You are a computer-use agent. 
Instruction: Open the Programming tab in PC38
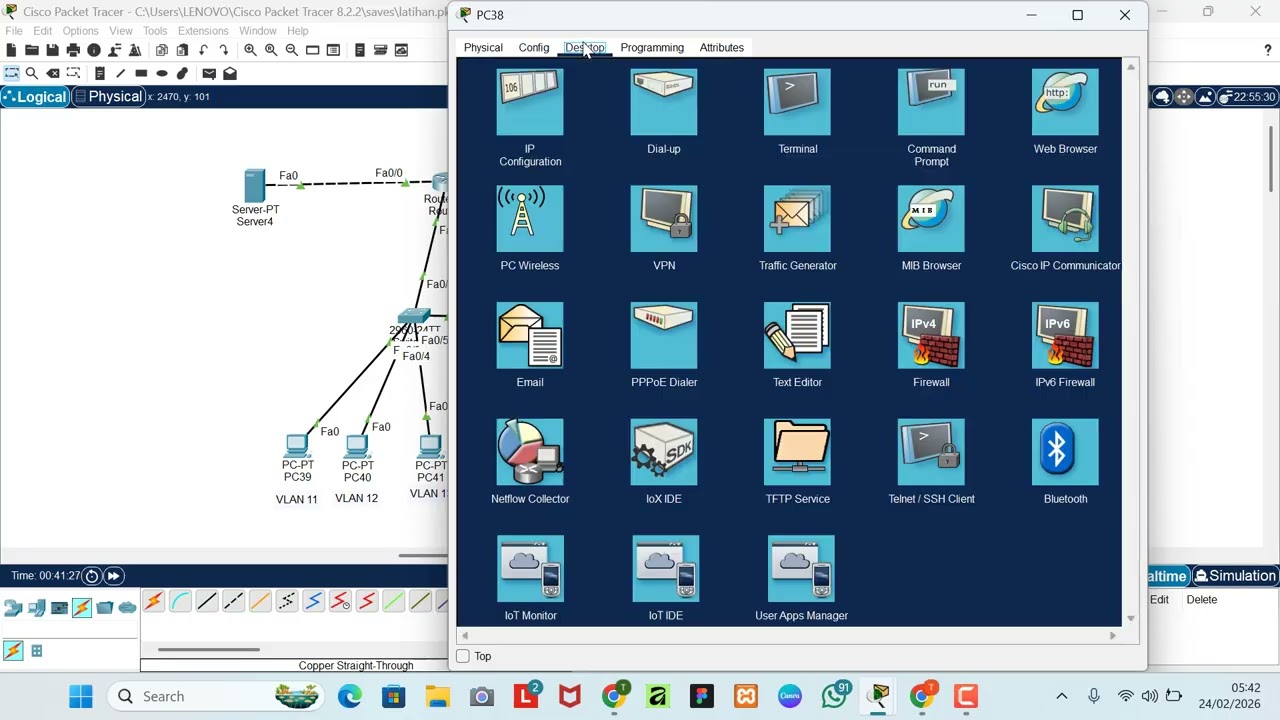click(652, 47)
